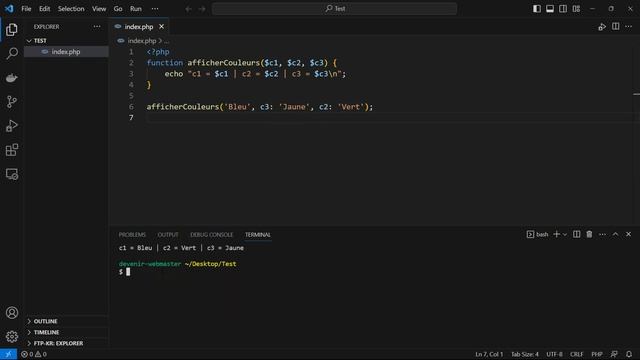Select index.php in the Explorer tree

pos(67,52)
